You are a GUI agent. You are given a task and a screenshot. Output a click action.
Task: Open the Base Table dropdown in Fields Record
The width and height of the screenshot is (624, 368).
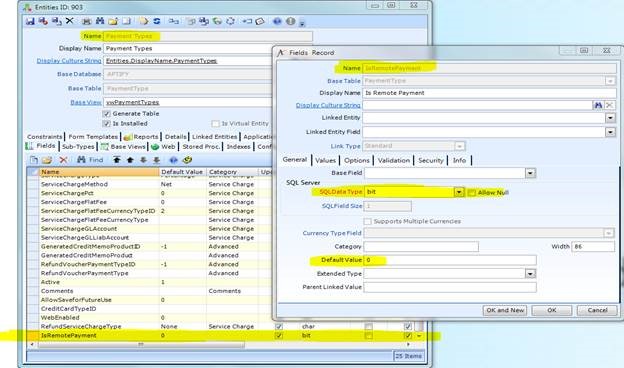tap(610, 81)
